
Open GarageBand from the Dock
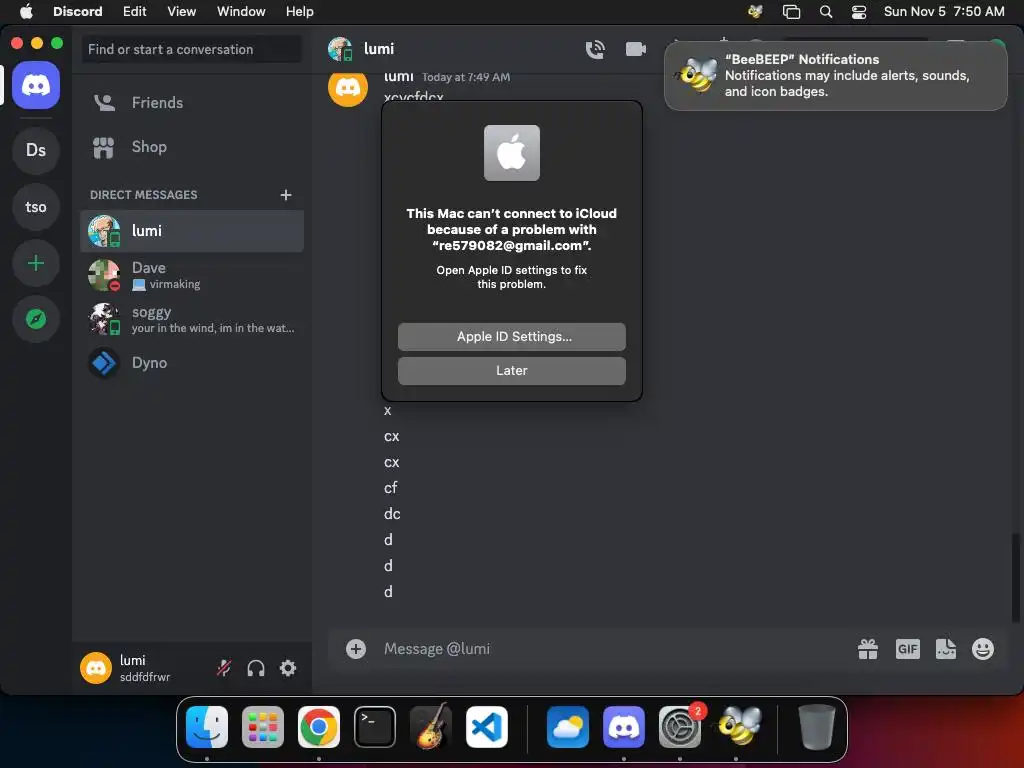(431, 727)
